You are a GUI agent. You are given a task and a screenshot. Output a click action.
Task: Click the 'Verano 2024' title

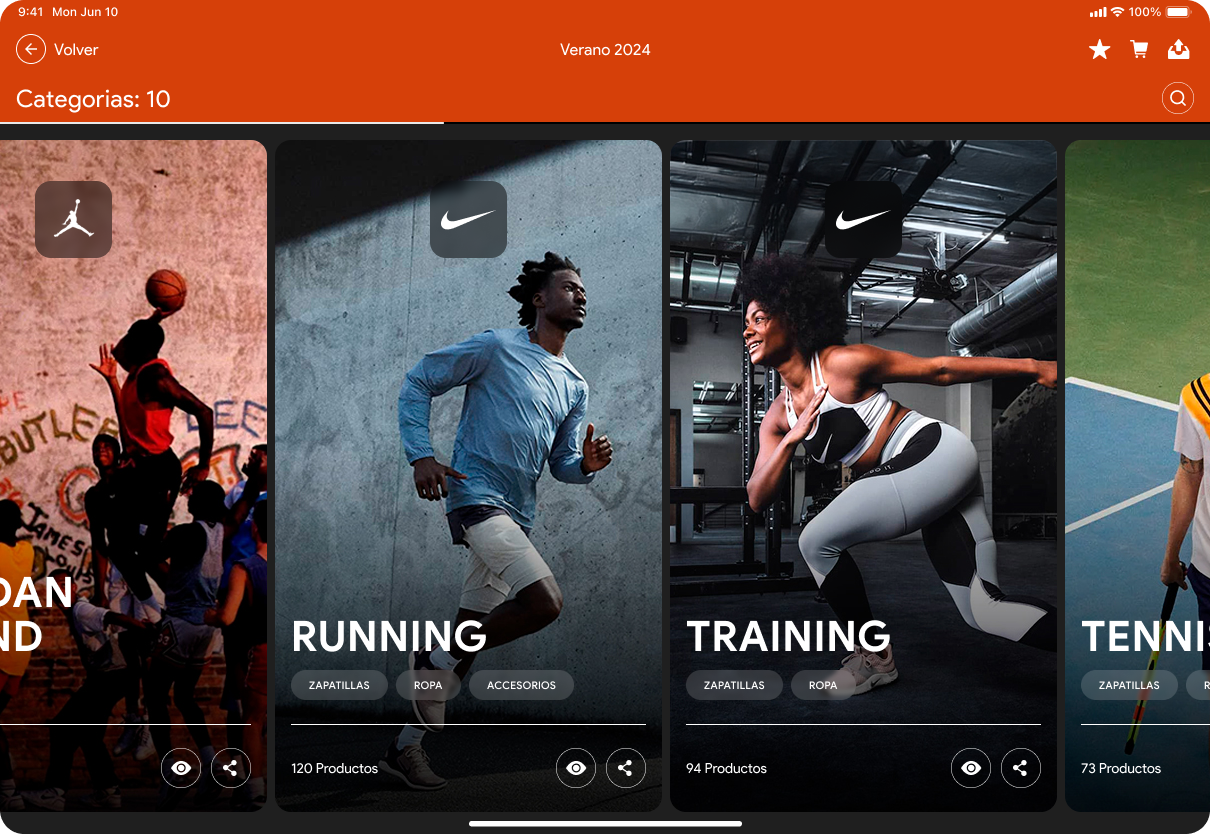(605, 49)
